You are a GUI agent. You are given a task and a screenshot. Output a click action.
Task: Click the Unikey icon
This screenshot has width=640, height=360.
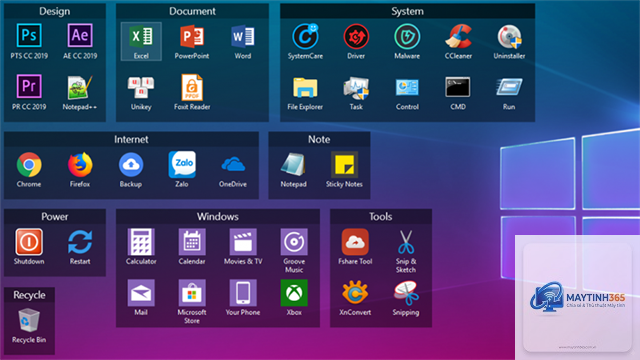coord(141,87)
